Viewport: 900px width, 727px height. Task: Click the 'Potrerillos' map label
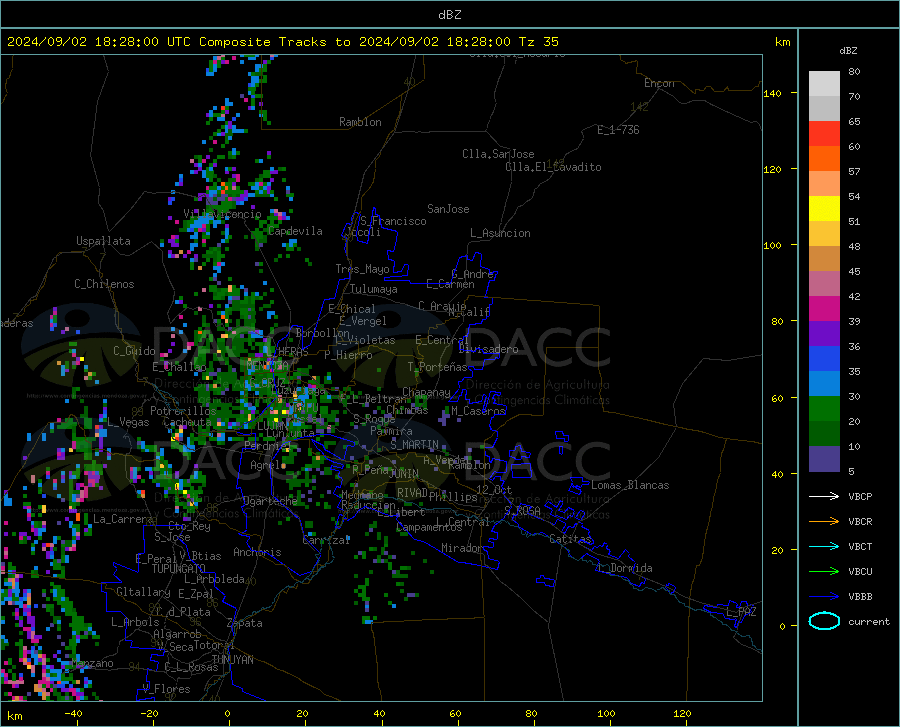click(x=183, y=411)
